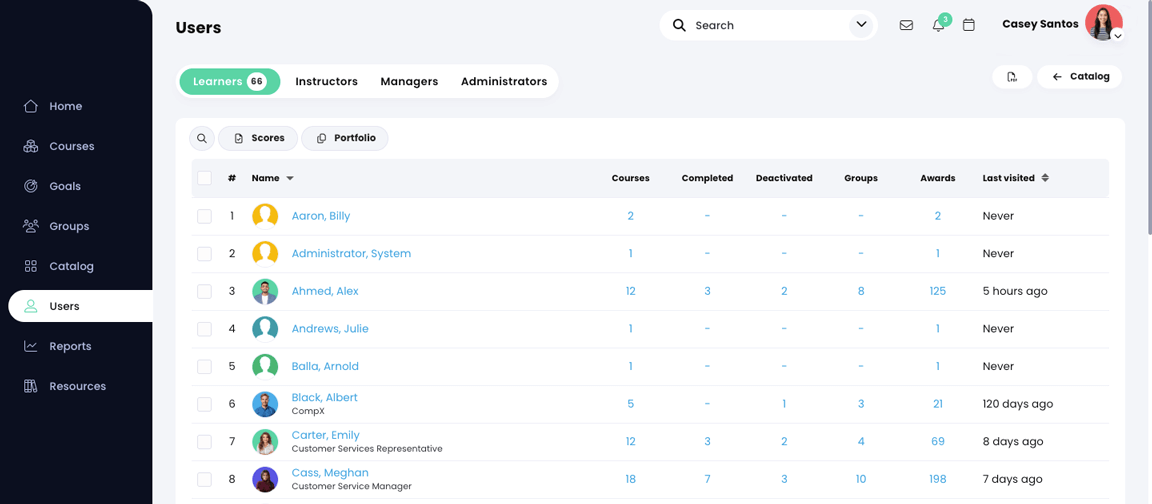Sort by the Name column arrow
The image size is (1152, 504).
(290, 178)
